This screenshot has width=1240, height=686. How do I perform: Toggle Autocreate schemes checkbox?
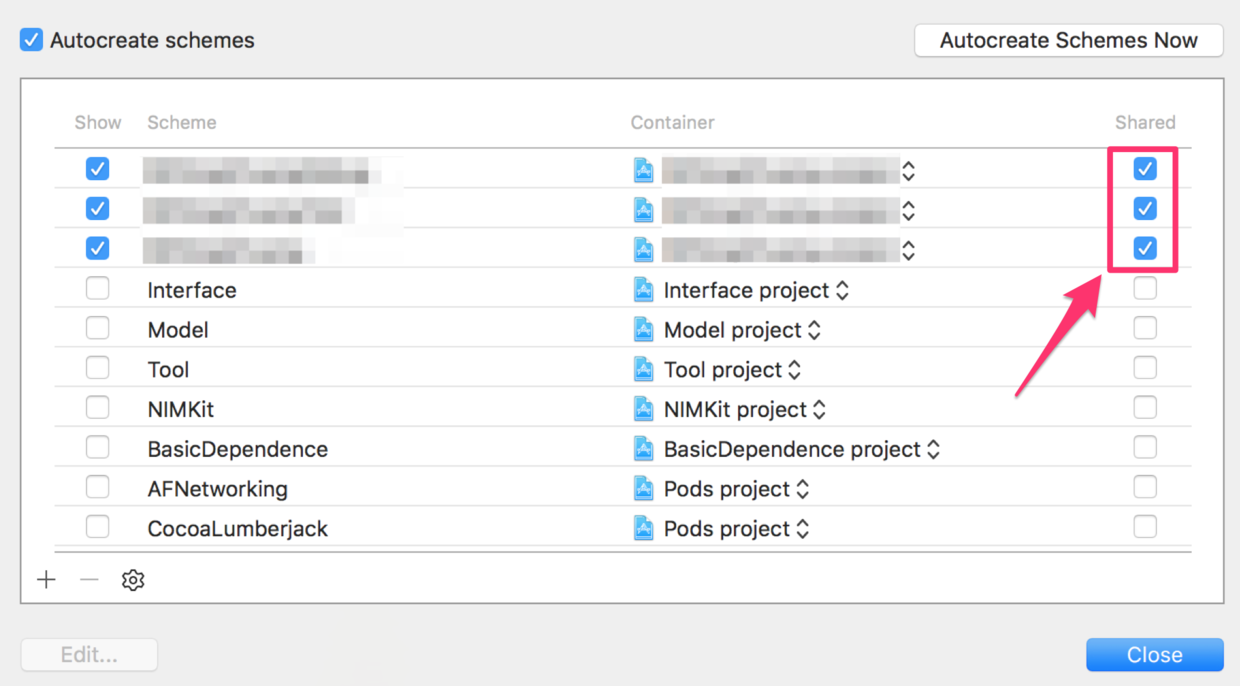[x=32, y=40]
